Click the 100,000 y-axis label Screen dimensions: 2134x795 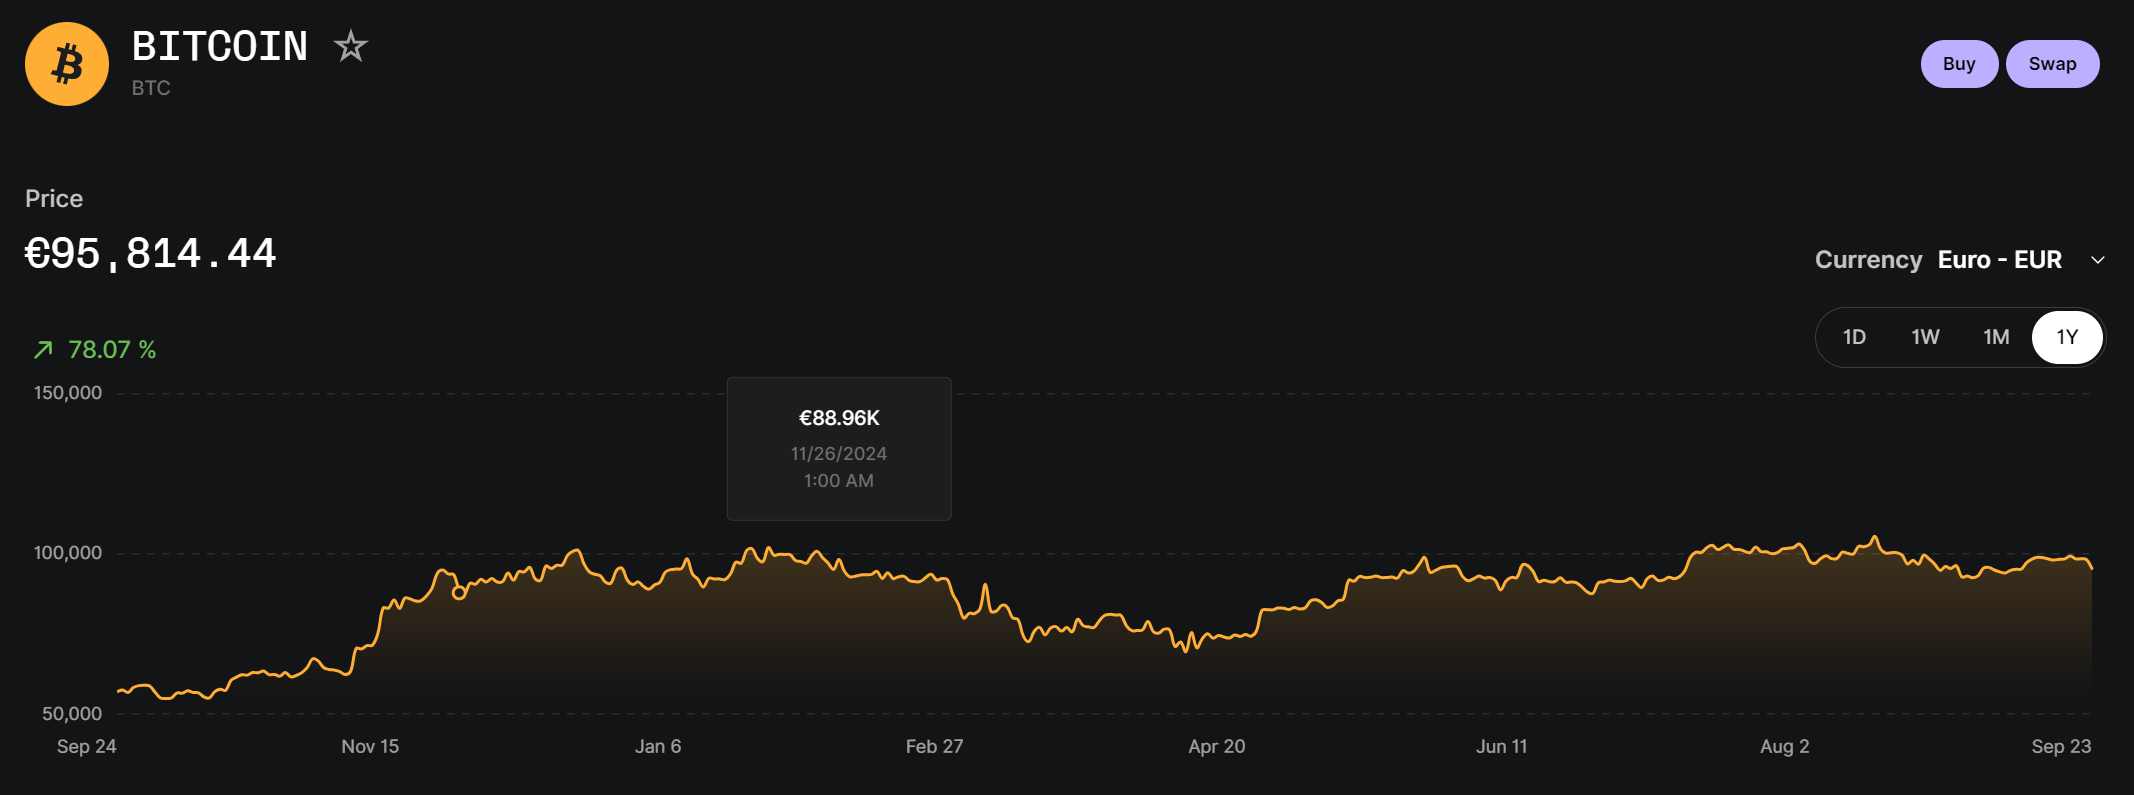pos(68,553)
